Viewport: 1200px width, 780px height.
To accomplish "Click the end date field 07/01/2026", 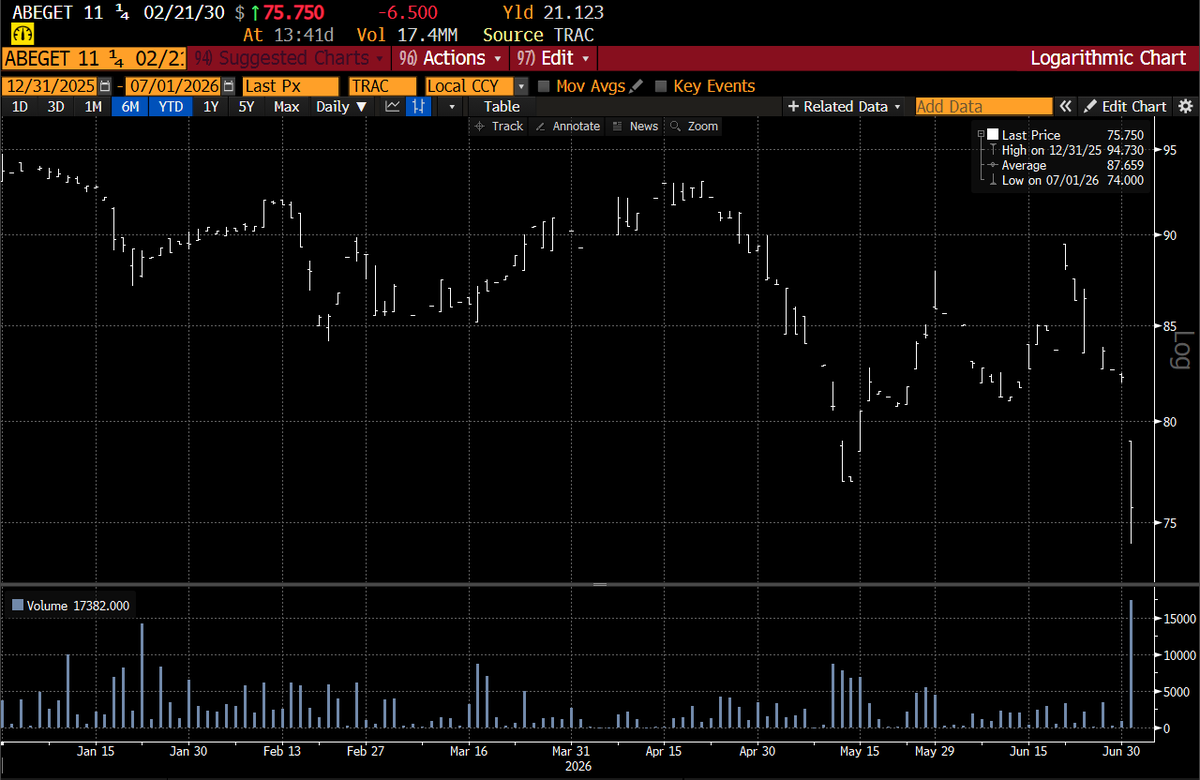I will click(172, 87).
